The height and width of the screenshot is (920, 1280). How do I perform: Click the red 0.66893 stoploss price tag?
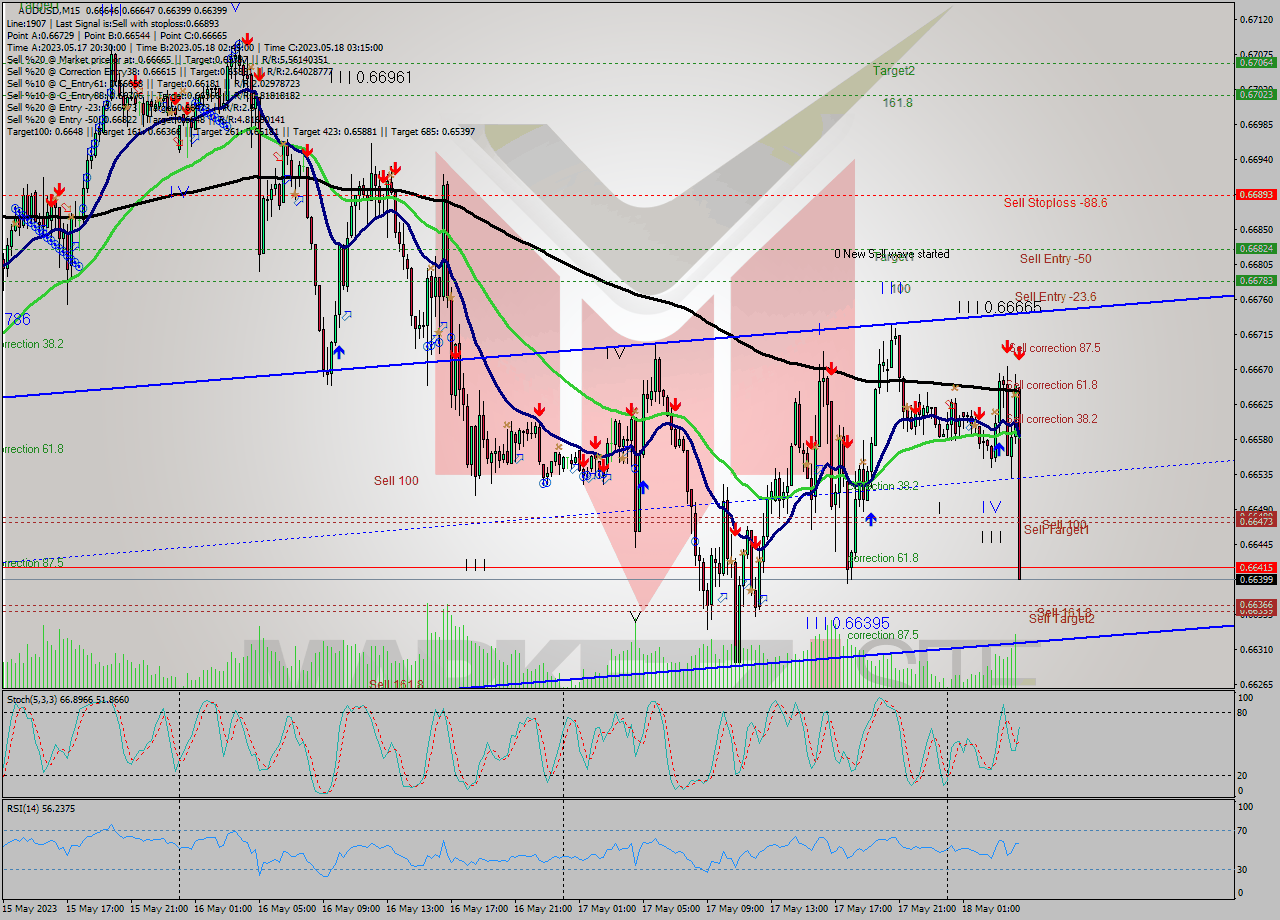pos(1256,195)
